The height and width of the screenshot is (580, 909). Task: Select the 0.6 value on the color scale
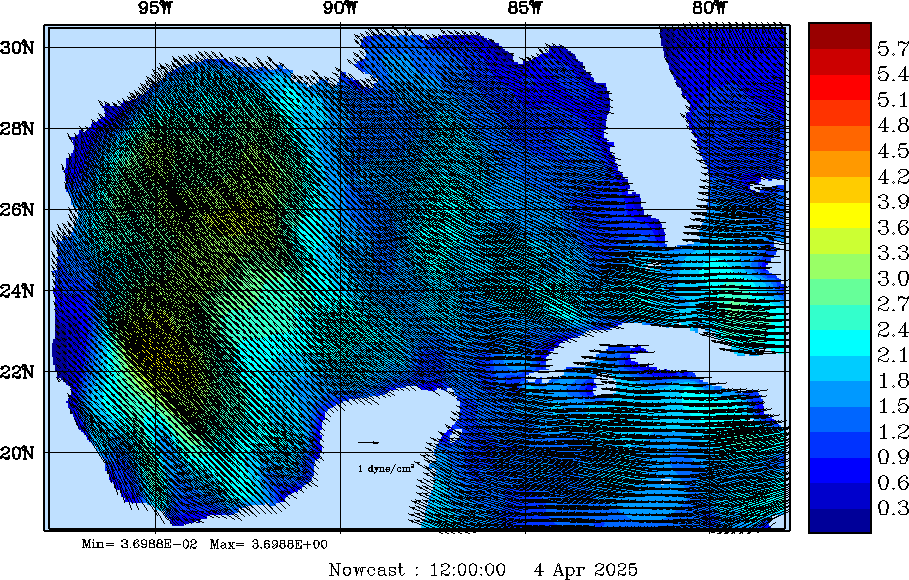click(893, 483)
